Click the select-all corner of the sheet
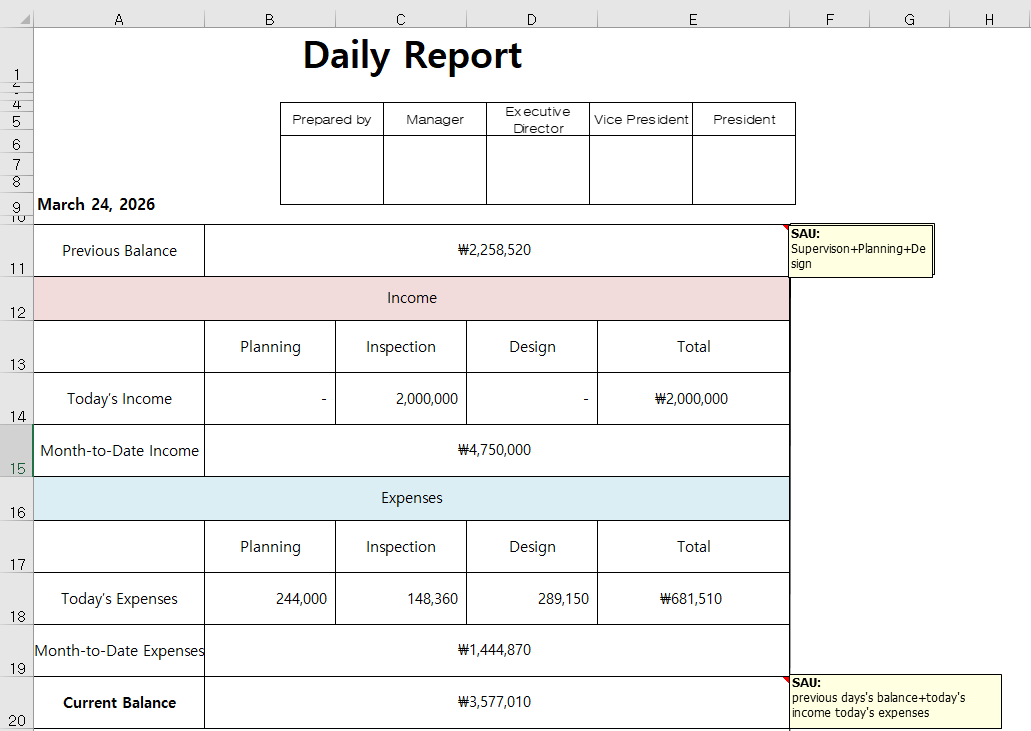Image resolution: width=1031 pixels, height=731 pixels. pyautogui.click(x=16, y=19)
